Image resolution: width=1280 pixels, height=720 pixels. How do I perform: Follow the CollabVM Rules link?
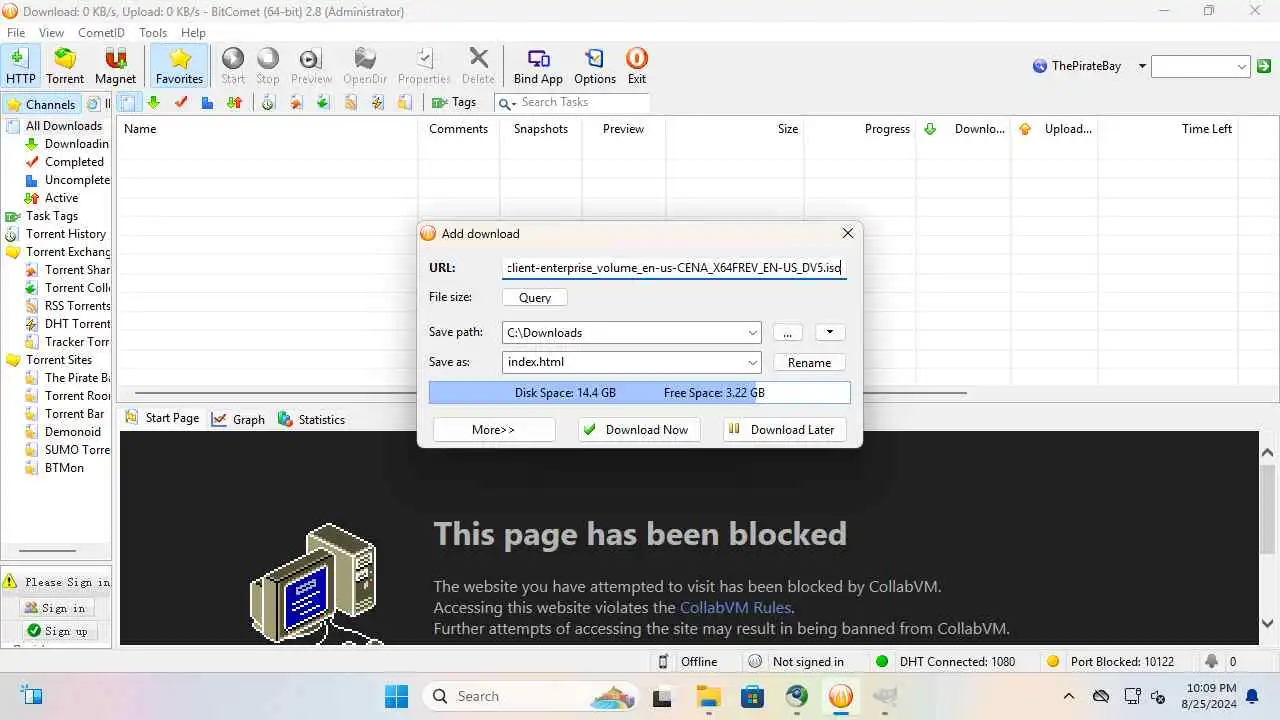(x=735, y=607)
